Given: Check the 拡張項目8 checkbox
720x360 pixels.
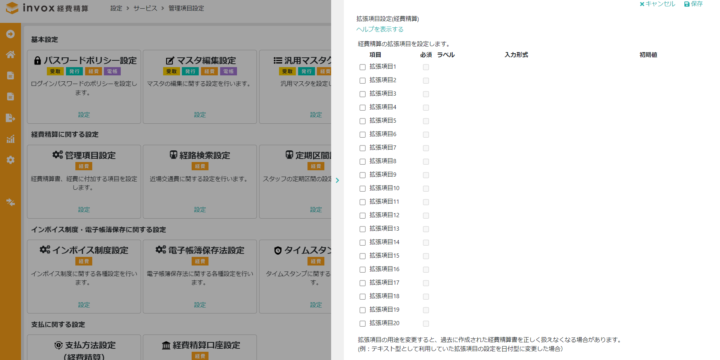Looking at the screenshot, I should [x=362, y=162].
